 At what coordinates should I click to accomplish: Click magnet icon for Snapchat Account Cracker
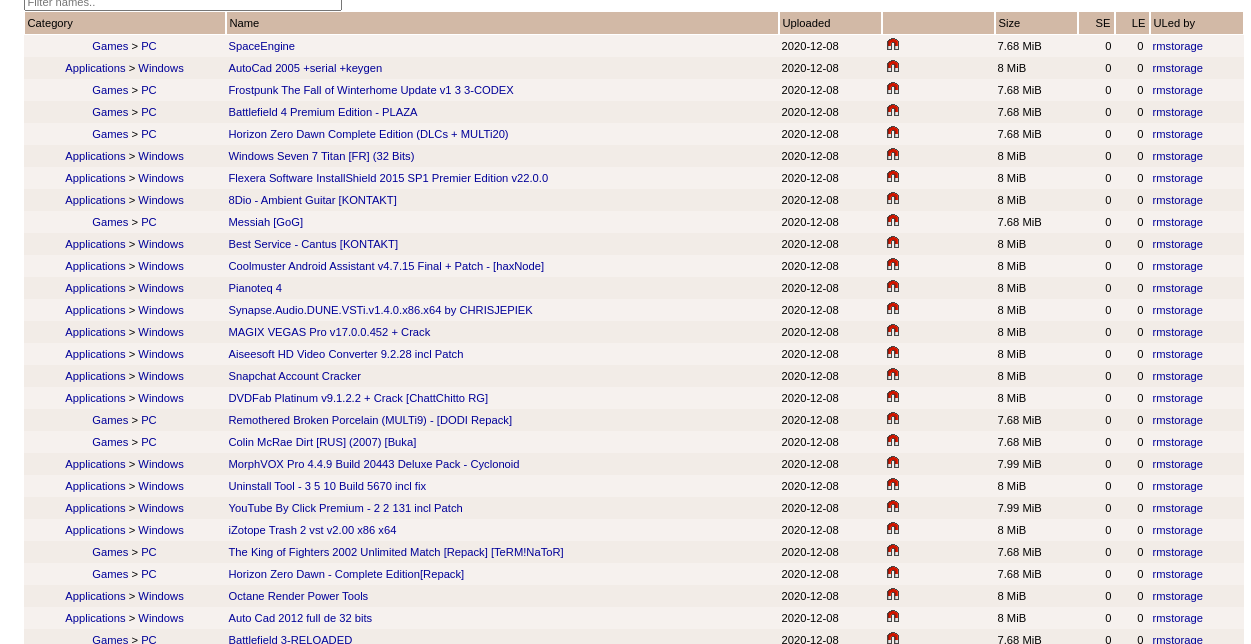click(x=893, y=375)
